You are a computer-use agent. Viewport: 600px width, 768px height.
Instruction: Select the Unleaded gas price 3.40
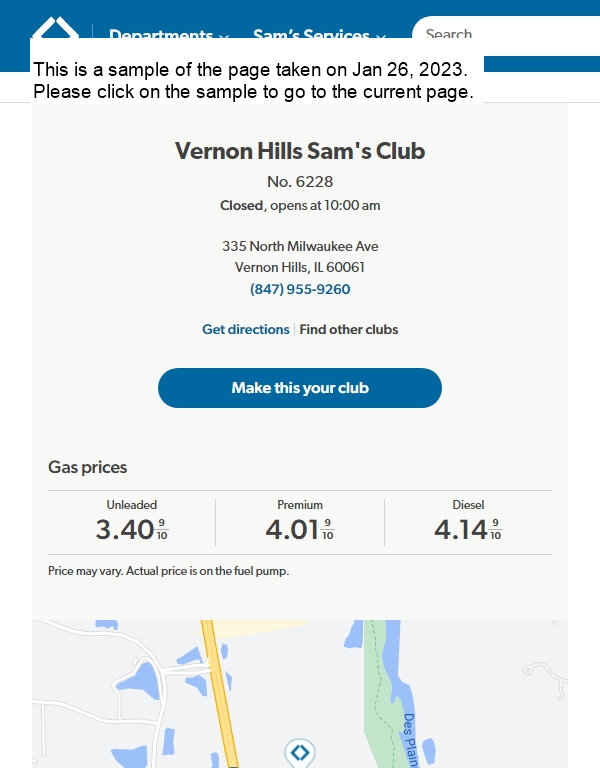coord(132,529)
